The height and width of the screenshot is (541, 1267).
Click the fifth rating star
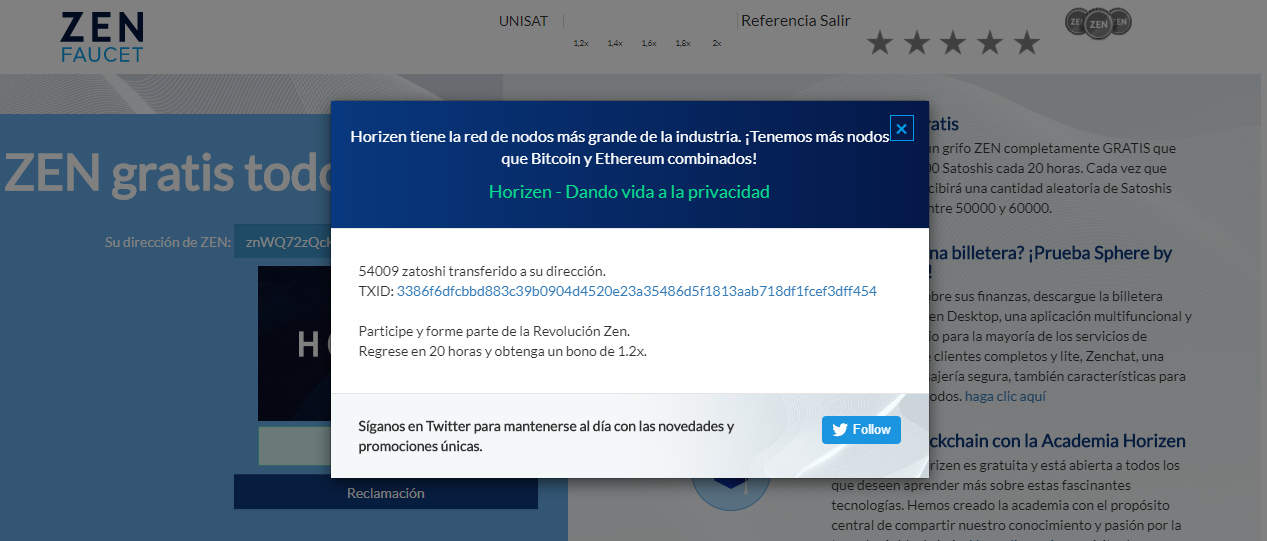click(1027, 43)
